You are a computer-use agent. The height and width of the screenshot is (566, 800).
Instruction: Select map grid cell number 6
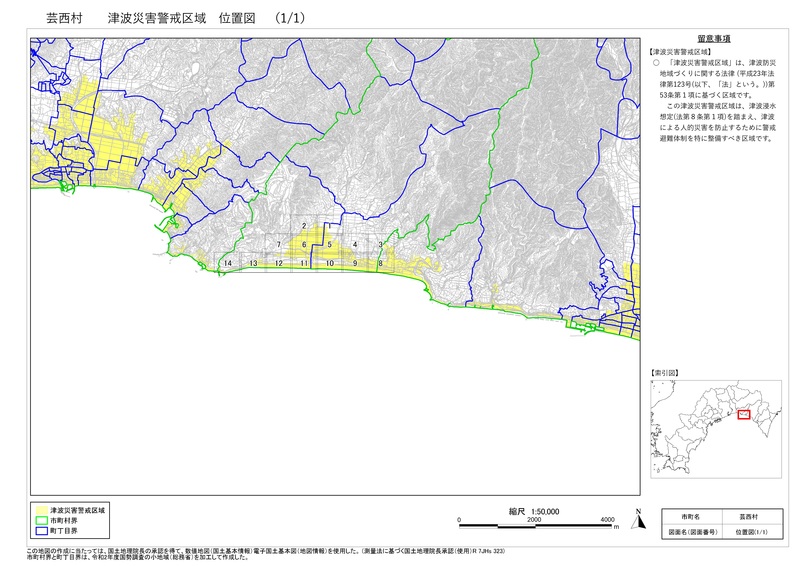click(303, 245)
